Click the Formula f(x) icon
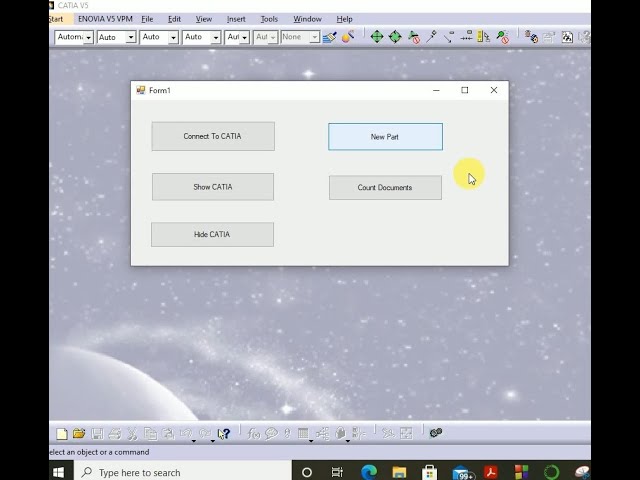The image size is (640, 480). tap(253, 433)
